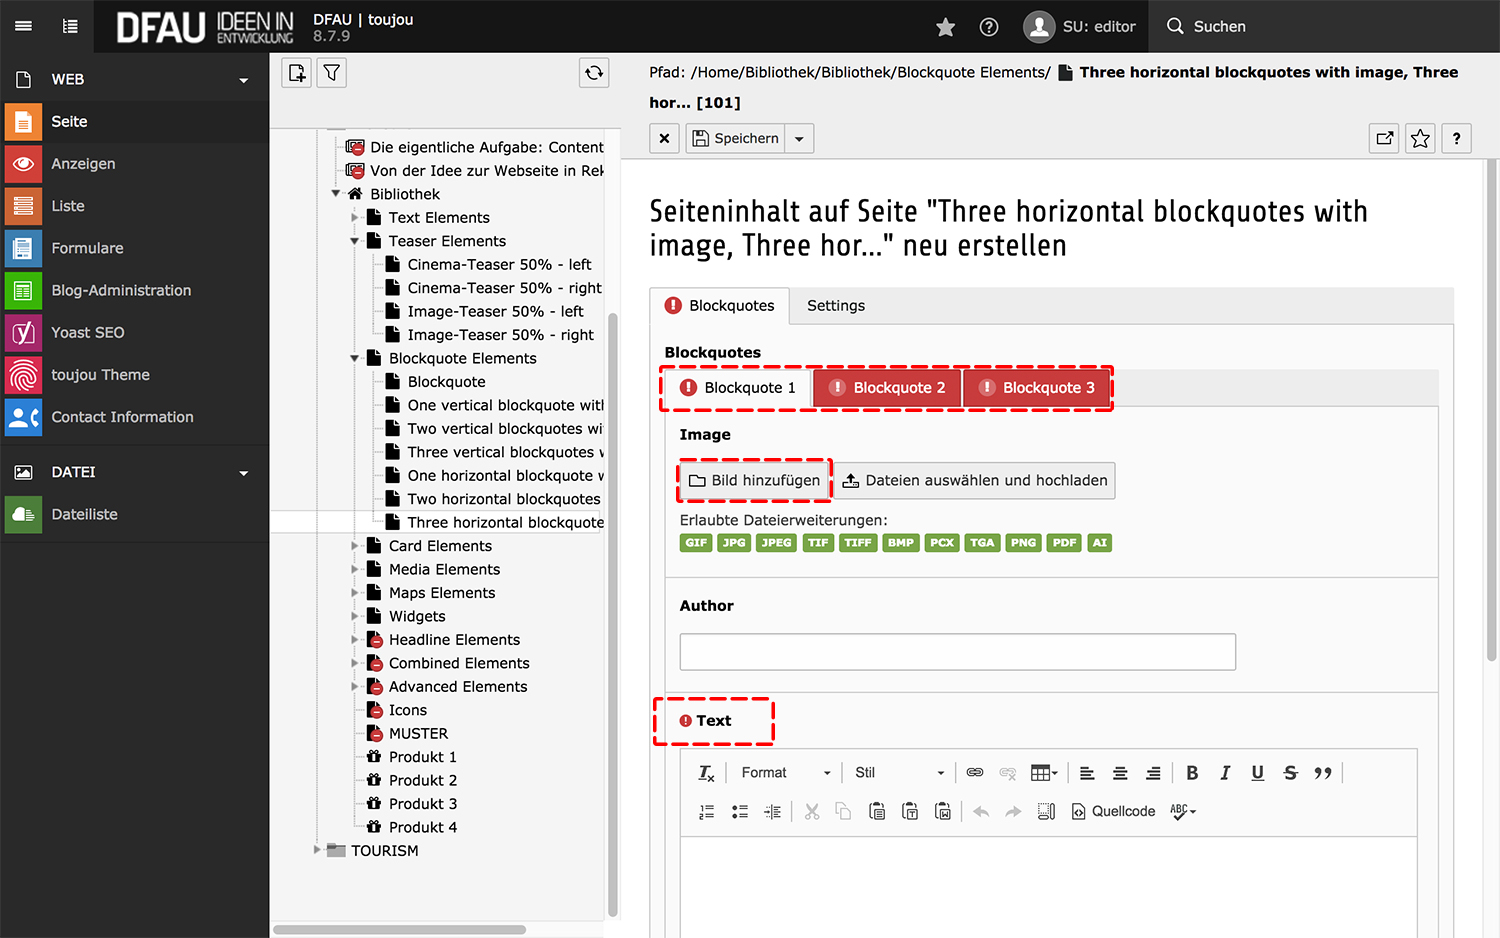Close the edit form with X button
The height and width of the screenshot is (938, 1500).
[x=664, y=138]
